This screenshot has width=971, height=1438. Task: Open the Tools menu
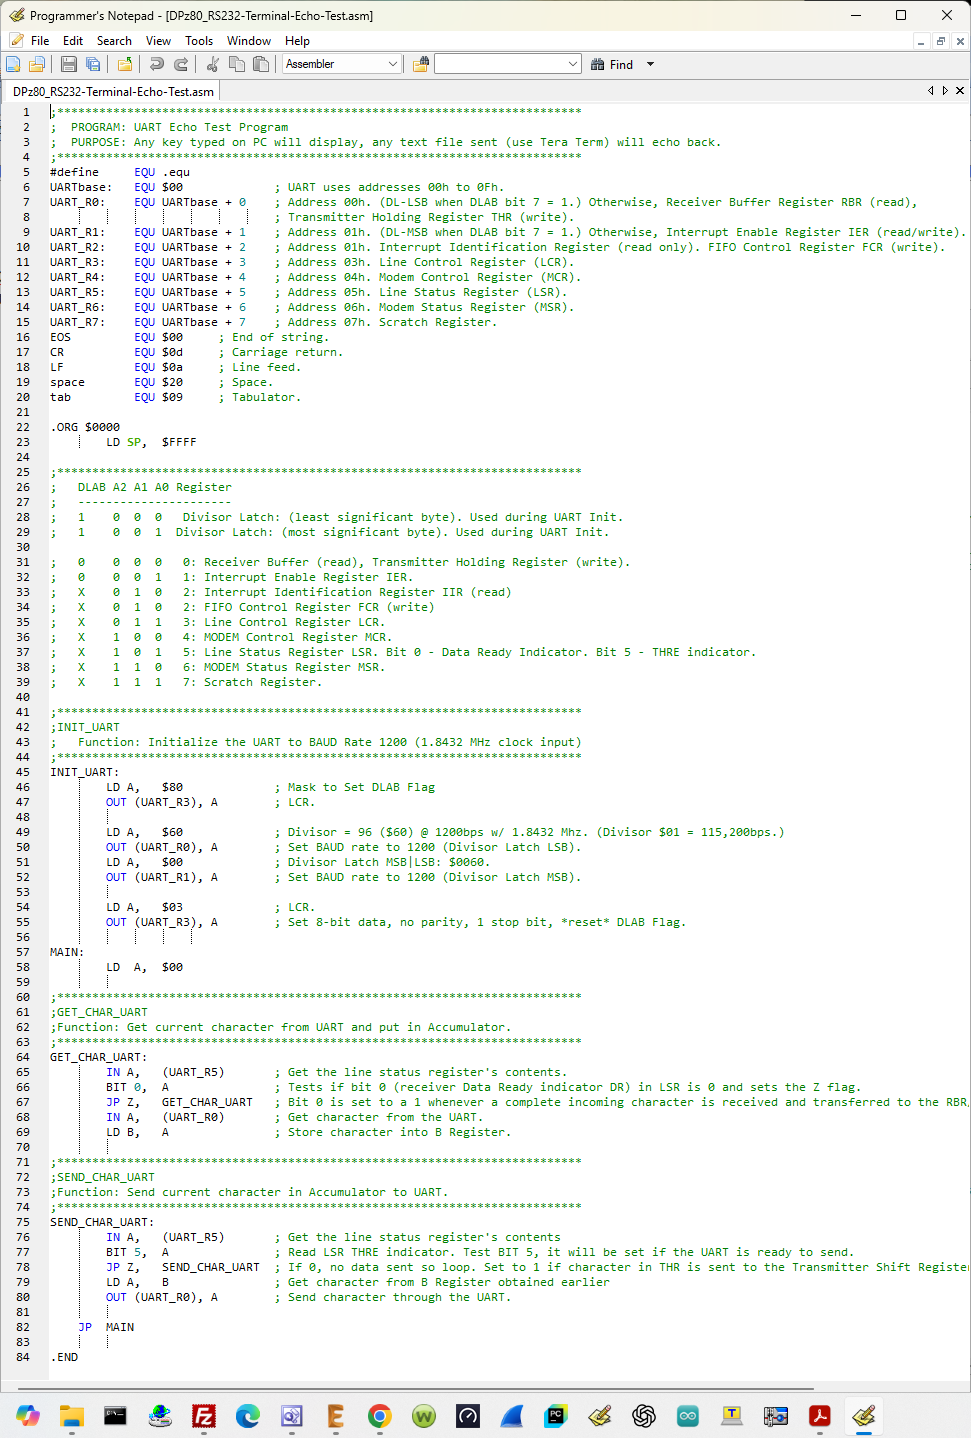[198, 41]
